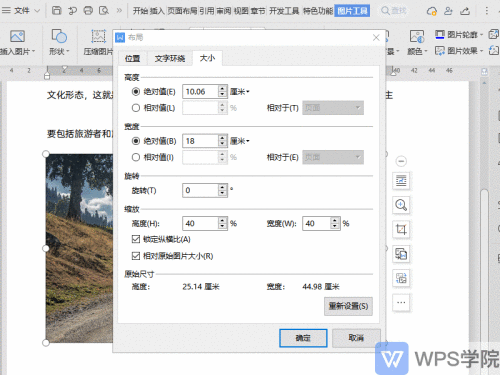
Task: Toggle the 相对原始图片大小(R) checkbox
Action: [136, 256]
